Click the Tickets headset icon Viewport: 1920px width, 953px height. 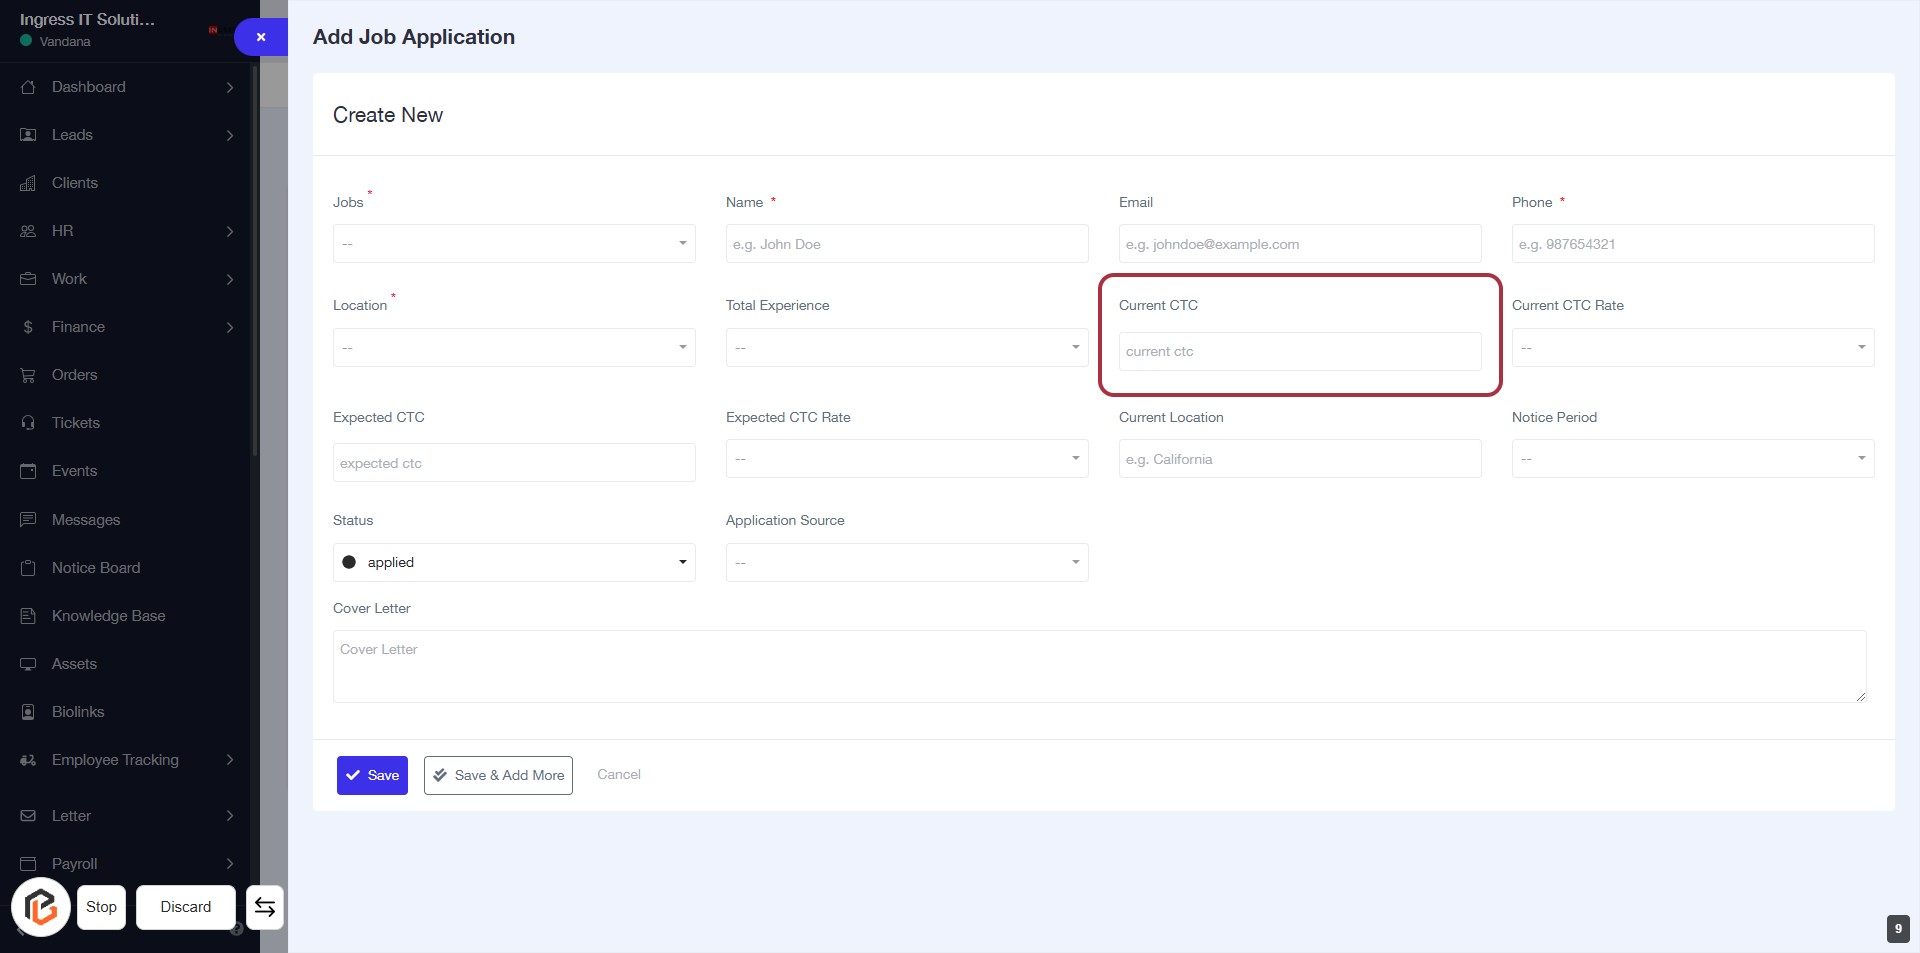click(28, 423)
